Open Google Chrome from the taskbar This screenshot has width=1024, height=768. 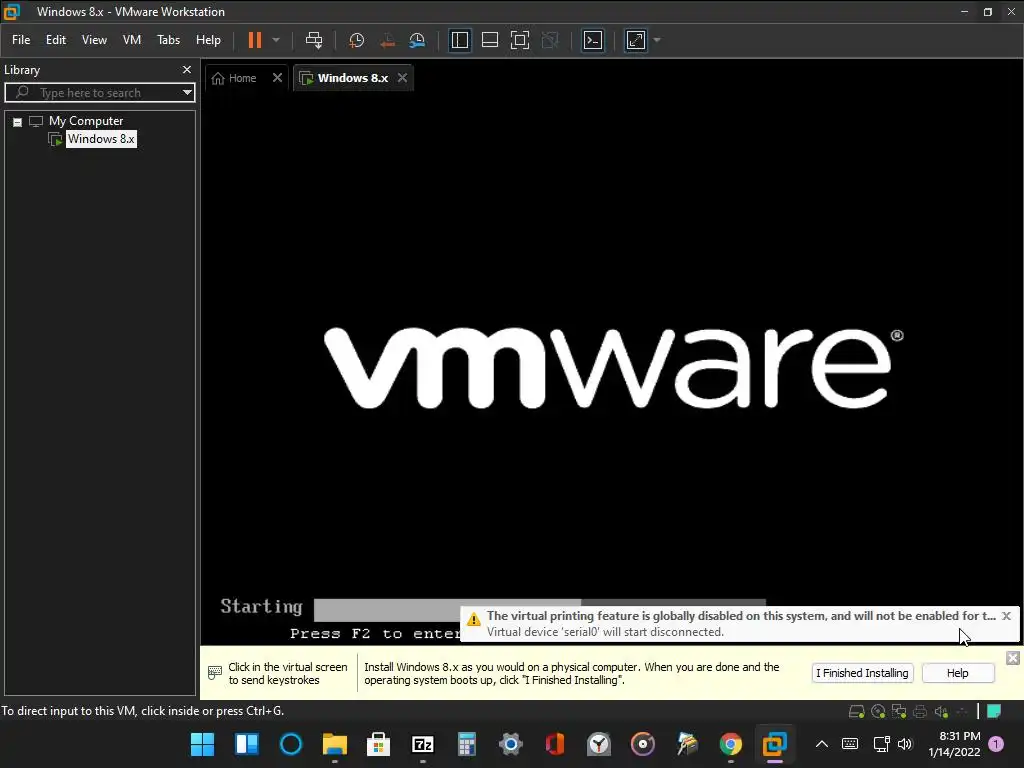coord(730,744)
